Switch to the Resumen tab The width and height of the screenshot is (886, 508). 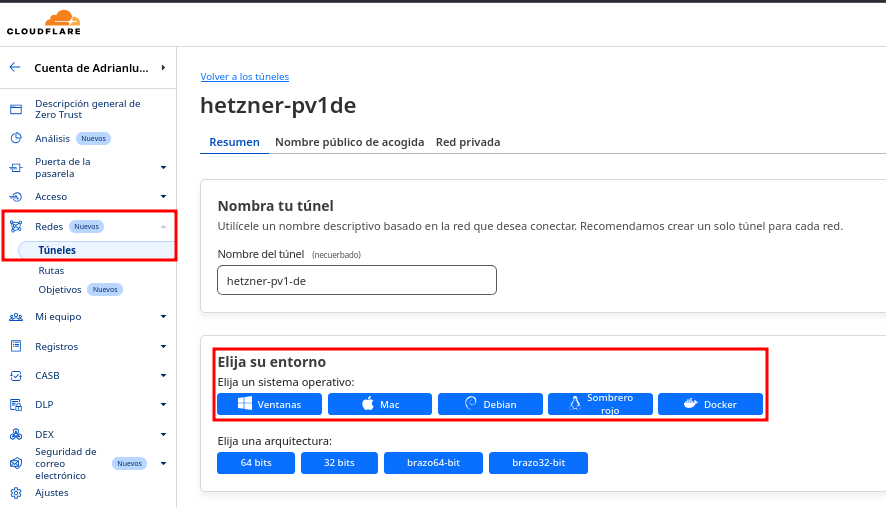[x=234, y=142]
